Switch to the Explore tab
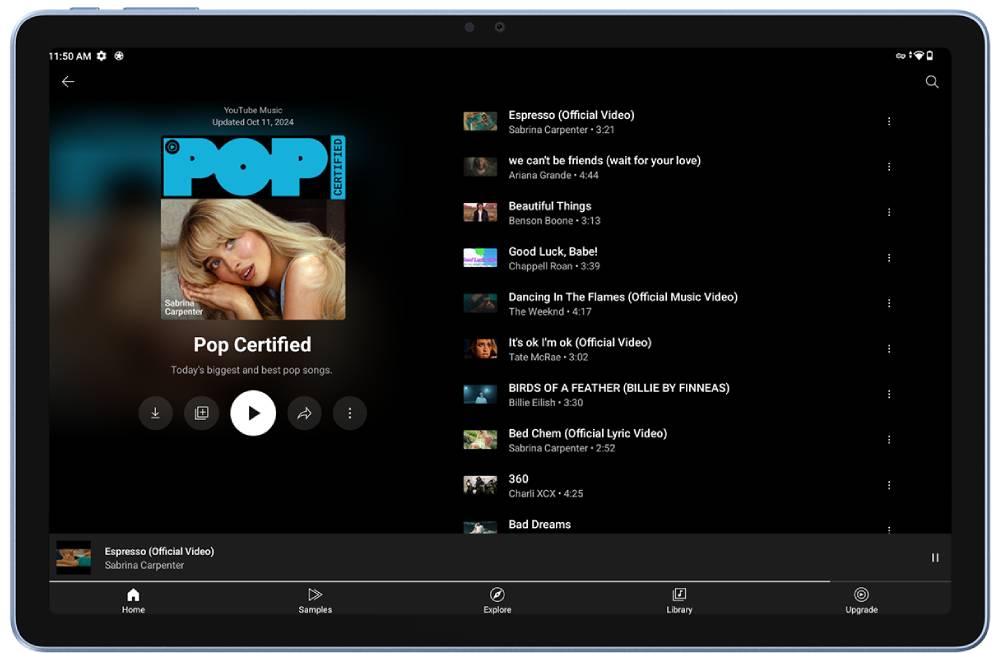This screenshot has height=653, width=1000. [497, 600]
